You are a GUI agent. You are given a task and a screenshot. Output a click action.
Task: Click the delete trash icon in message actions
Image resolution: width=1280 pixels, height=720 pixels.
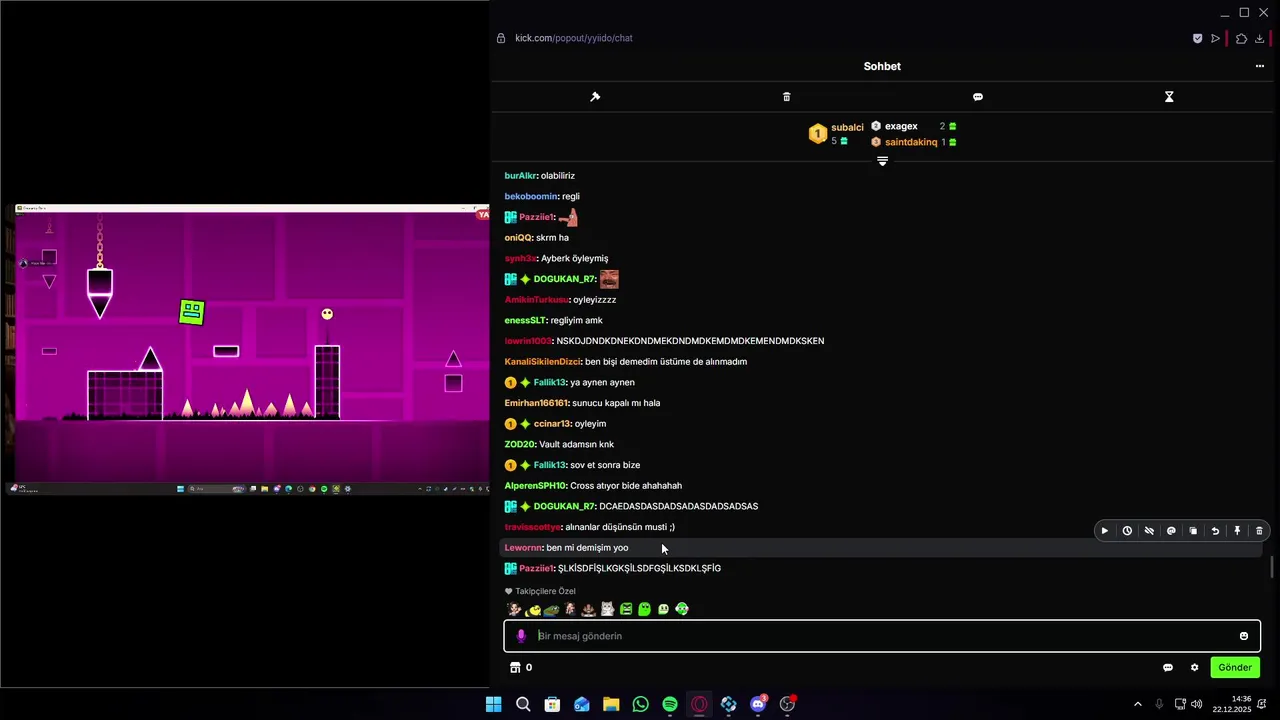(1259, 531)
